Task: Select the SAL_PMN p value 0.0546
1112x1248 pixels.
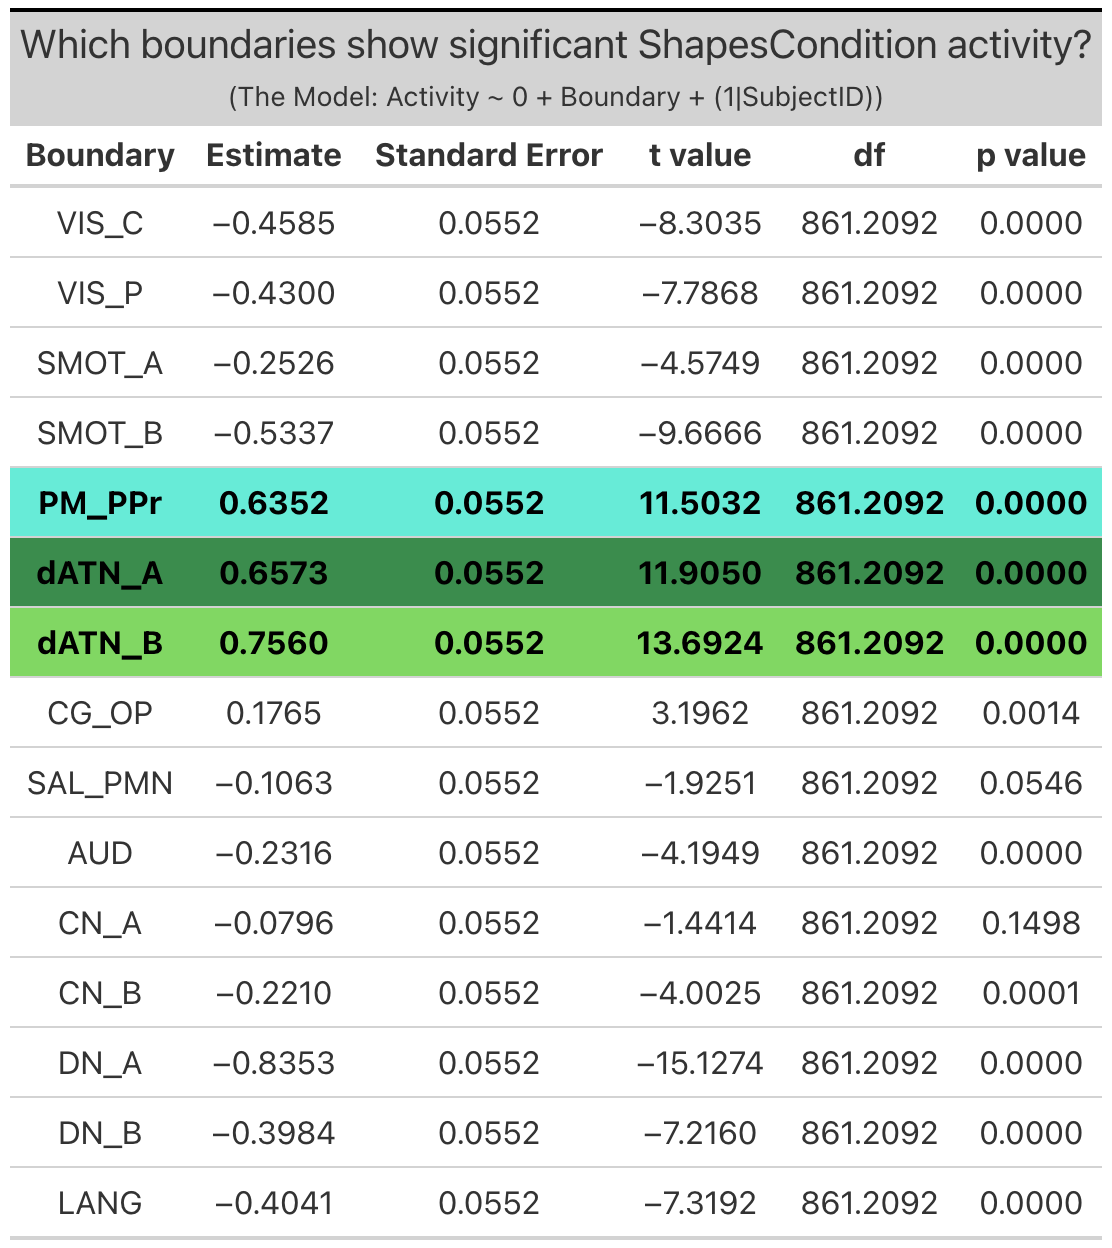Action: coord(1031,783)
